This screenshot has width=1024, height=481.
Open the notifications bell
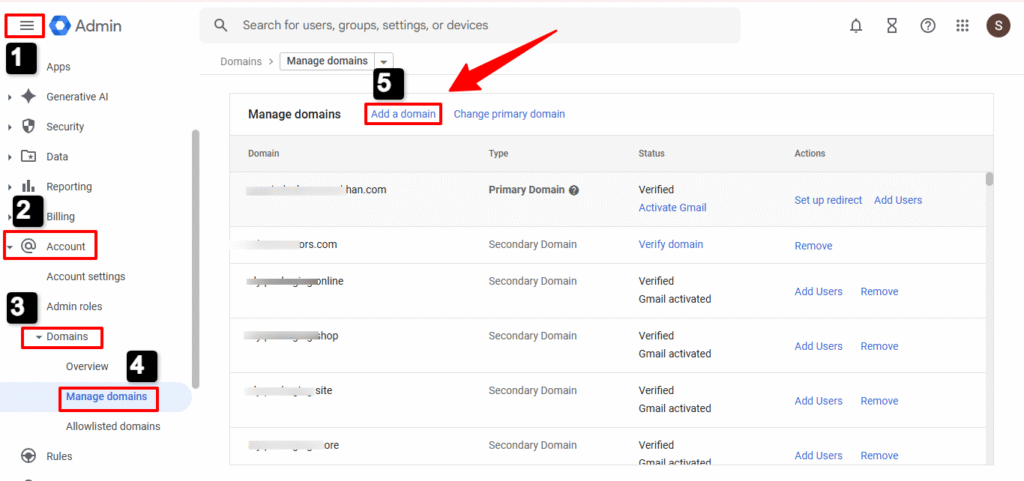[x=856, y=26]
